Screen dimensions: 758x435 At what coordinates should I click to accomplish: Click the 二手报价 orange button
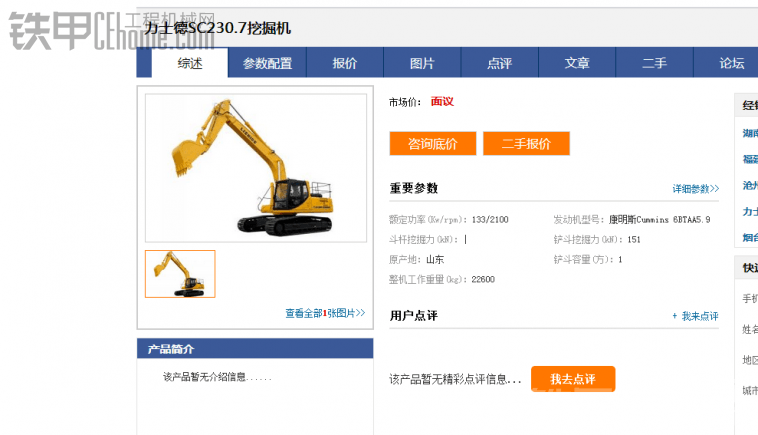tap(526, 144)
